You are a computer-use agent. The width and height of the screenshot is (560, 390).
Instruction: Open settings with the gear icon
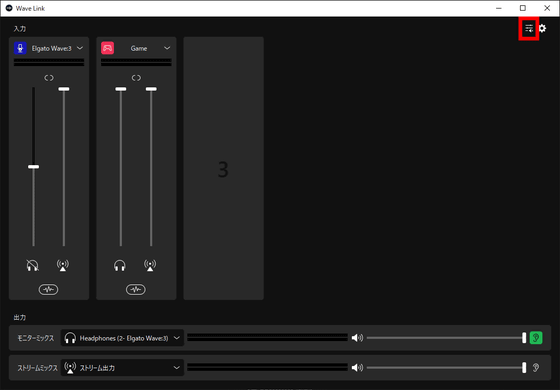pos(542,28)
